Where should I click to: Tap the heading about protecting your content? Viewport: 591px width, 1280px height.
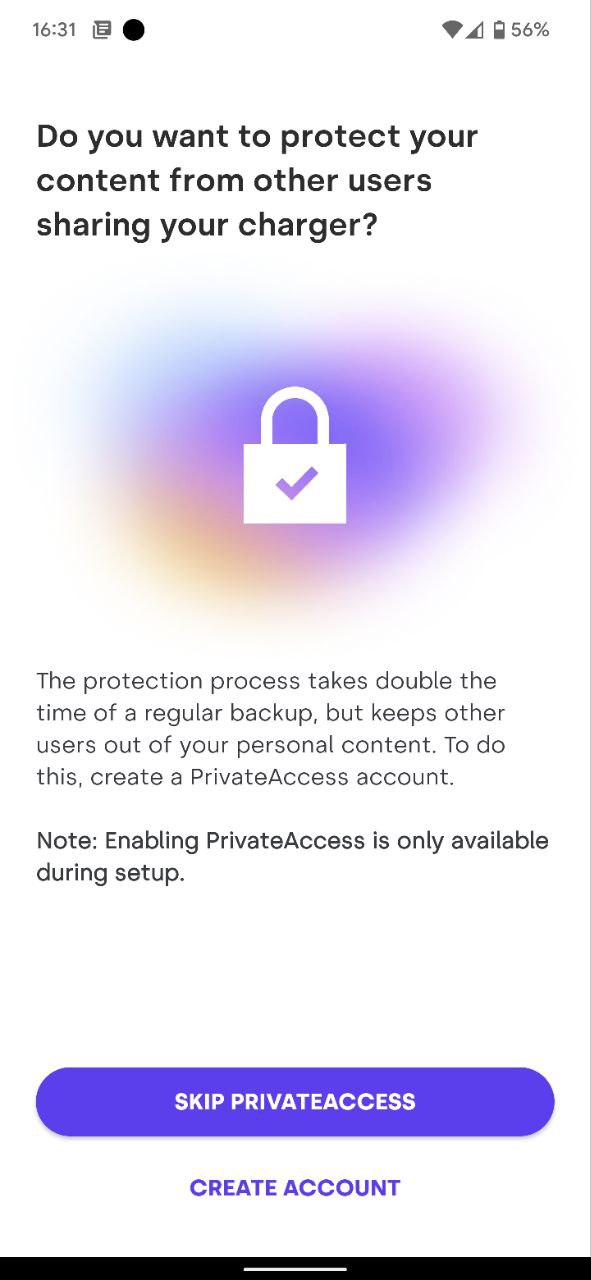(257, 181)
